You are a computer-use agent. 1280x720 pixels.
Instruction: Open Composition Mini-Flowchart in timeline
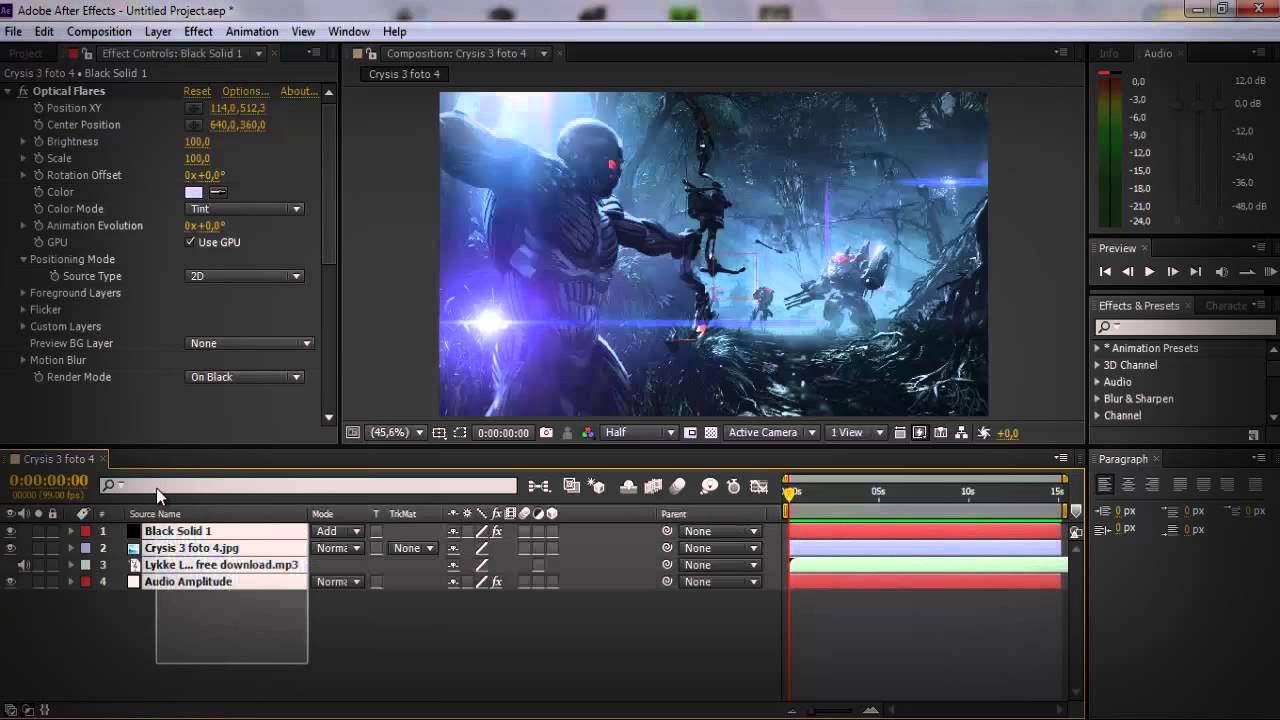(539, 487)
